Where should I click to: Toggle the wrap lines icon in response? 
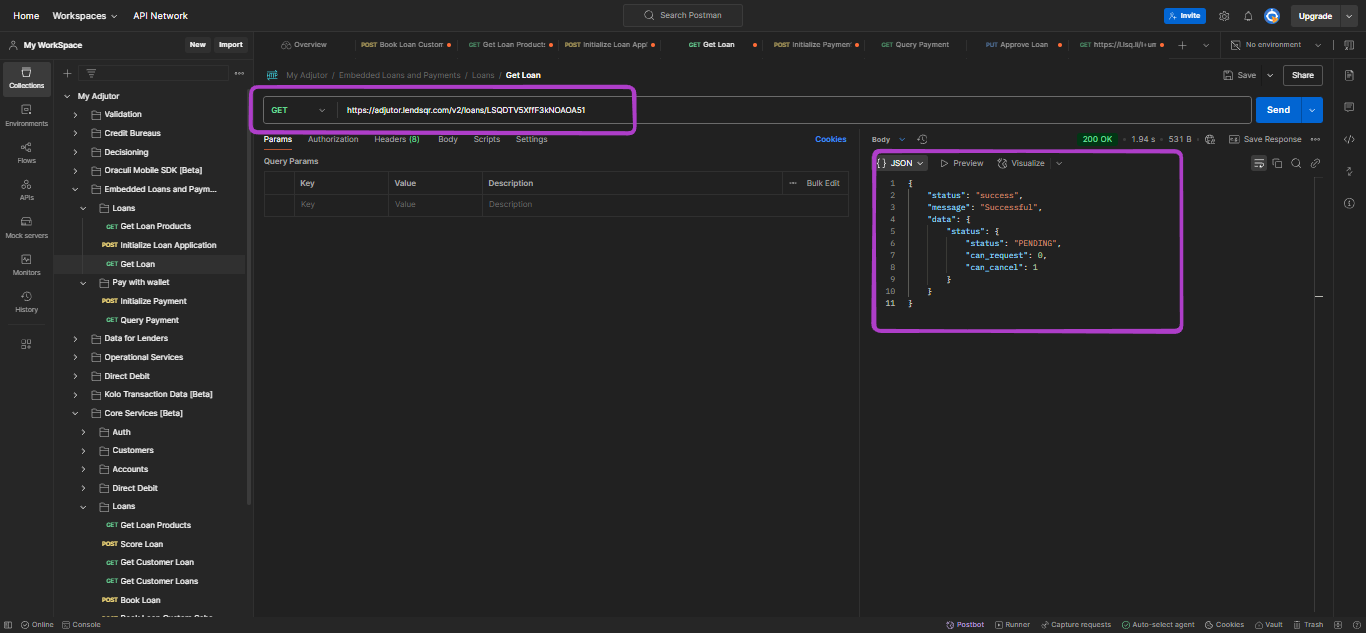tap(1259, 163)
